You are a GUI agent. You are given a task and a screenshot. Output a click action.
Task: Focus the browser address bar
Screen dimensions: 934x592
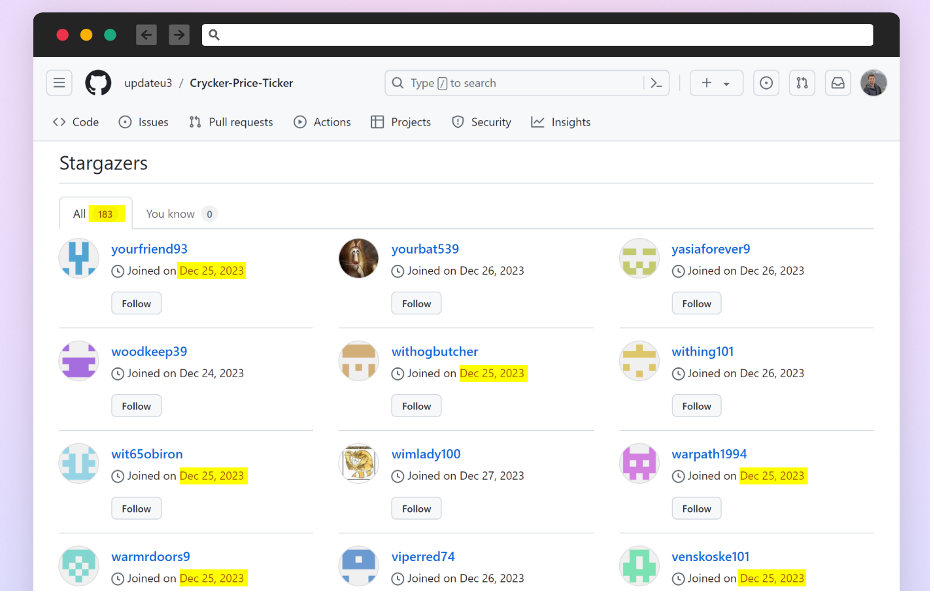point(537,35)
